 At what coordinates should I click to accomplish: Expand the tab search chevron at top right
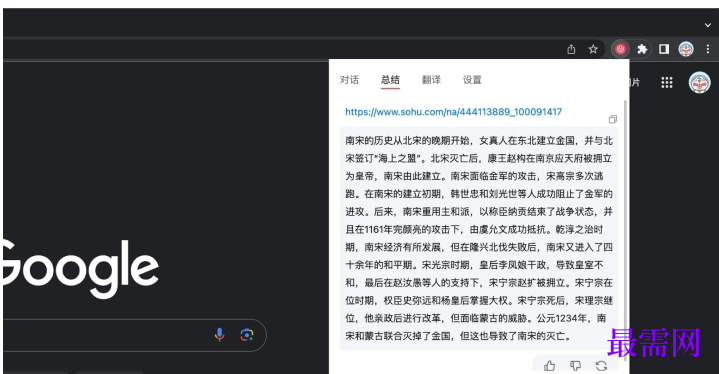coord(708,25)
